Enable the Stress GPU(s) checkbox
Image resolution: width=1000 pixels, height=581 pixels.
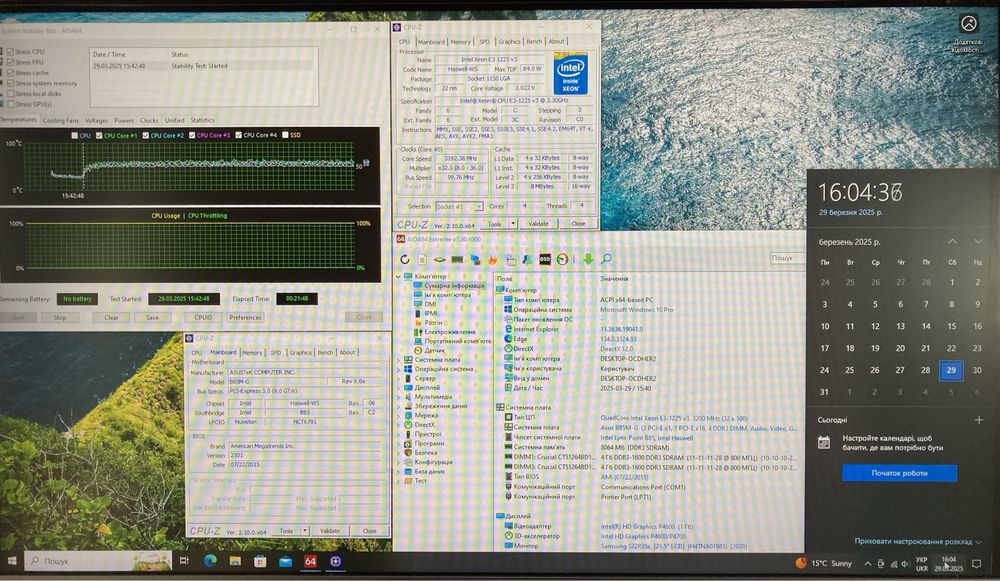pos(11,103)
